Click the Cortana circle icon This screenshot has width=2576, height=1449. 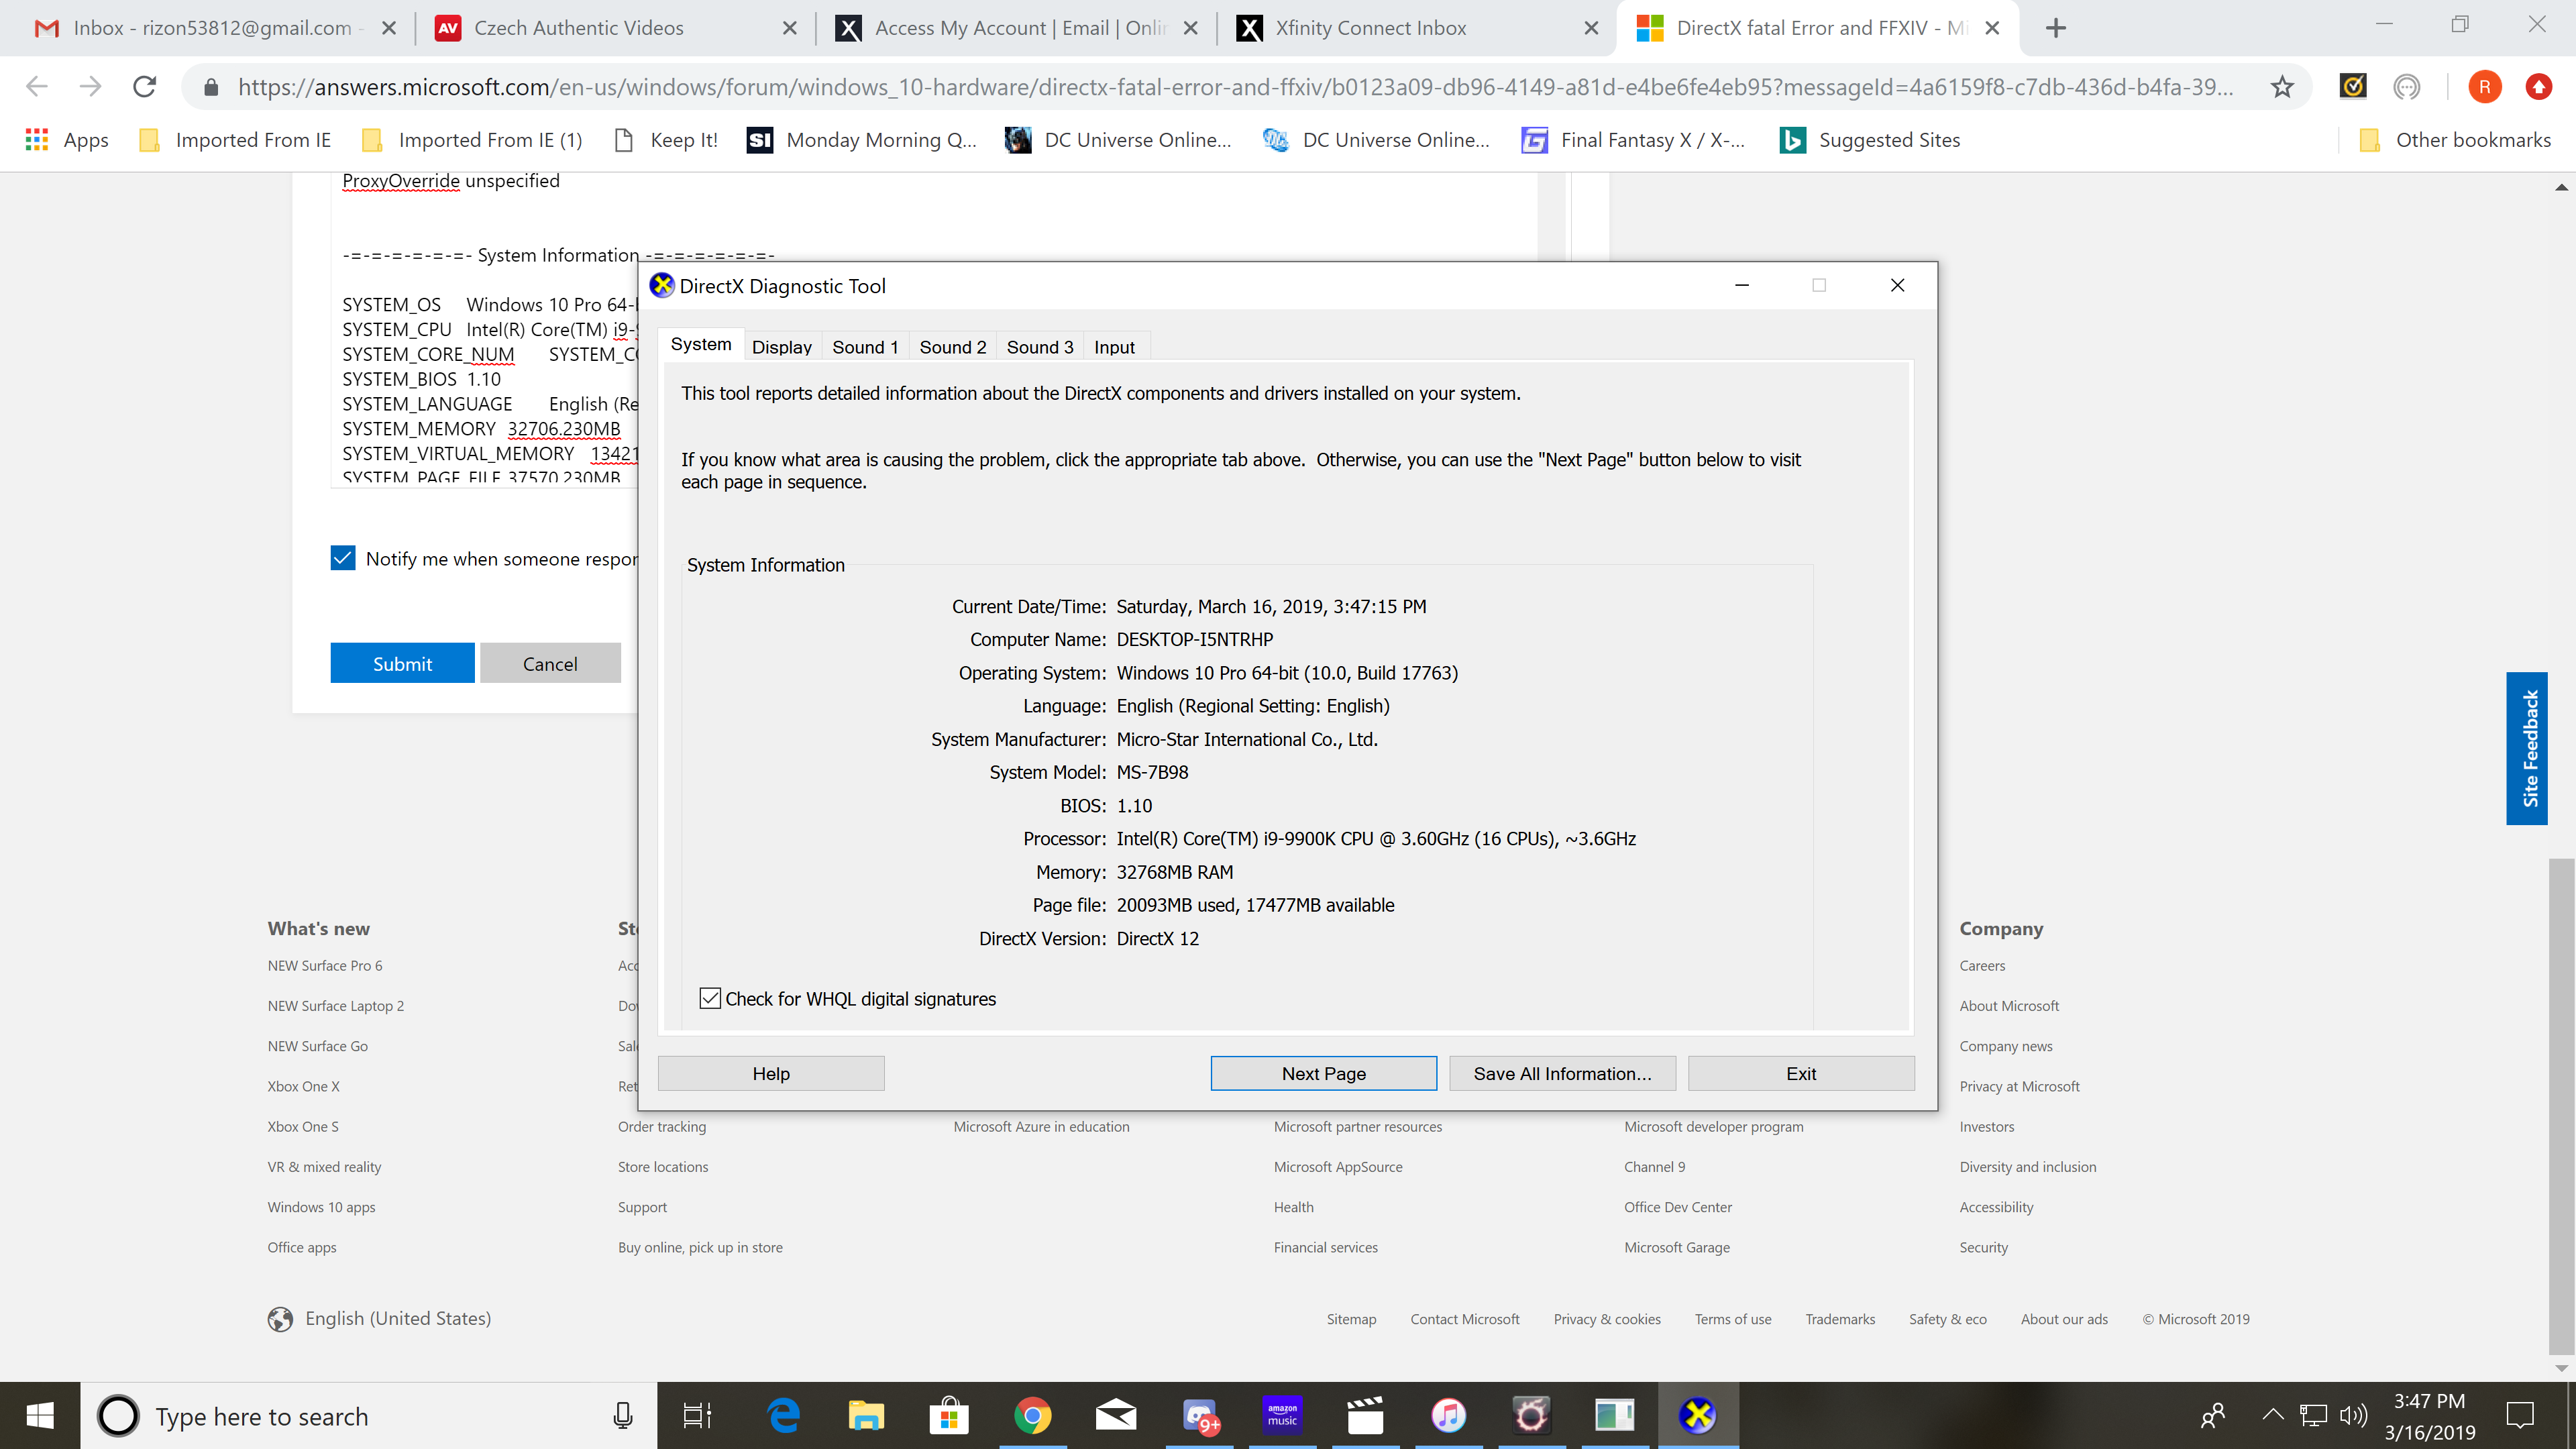[118, 1416]
